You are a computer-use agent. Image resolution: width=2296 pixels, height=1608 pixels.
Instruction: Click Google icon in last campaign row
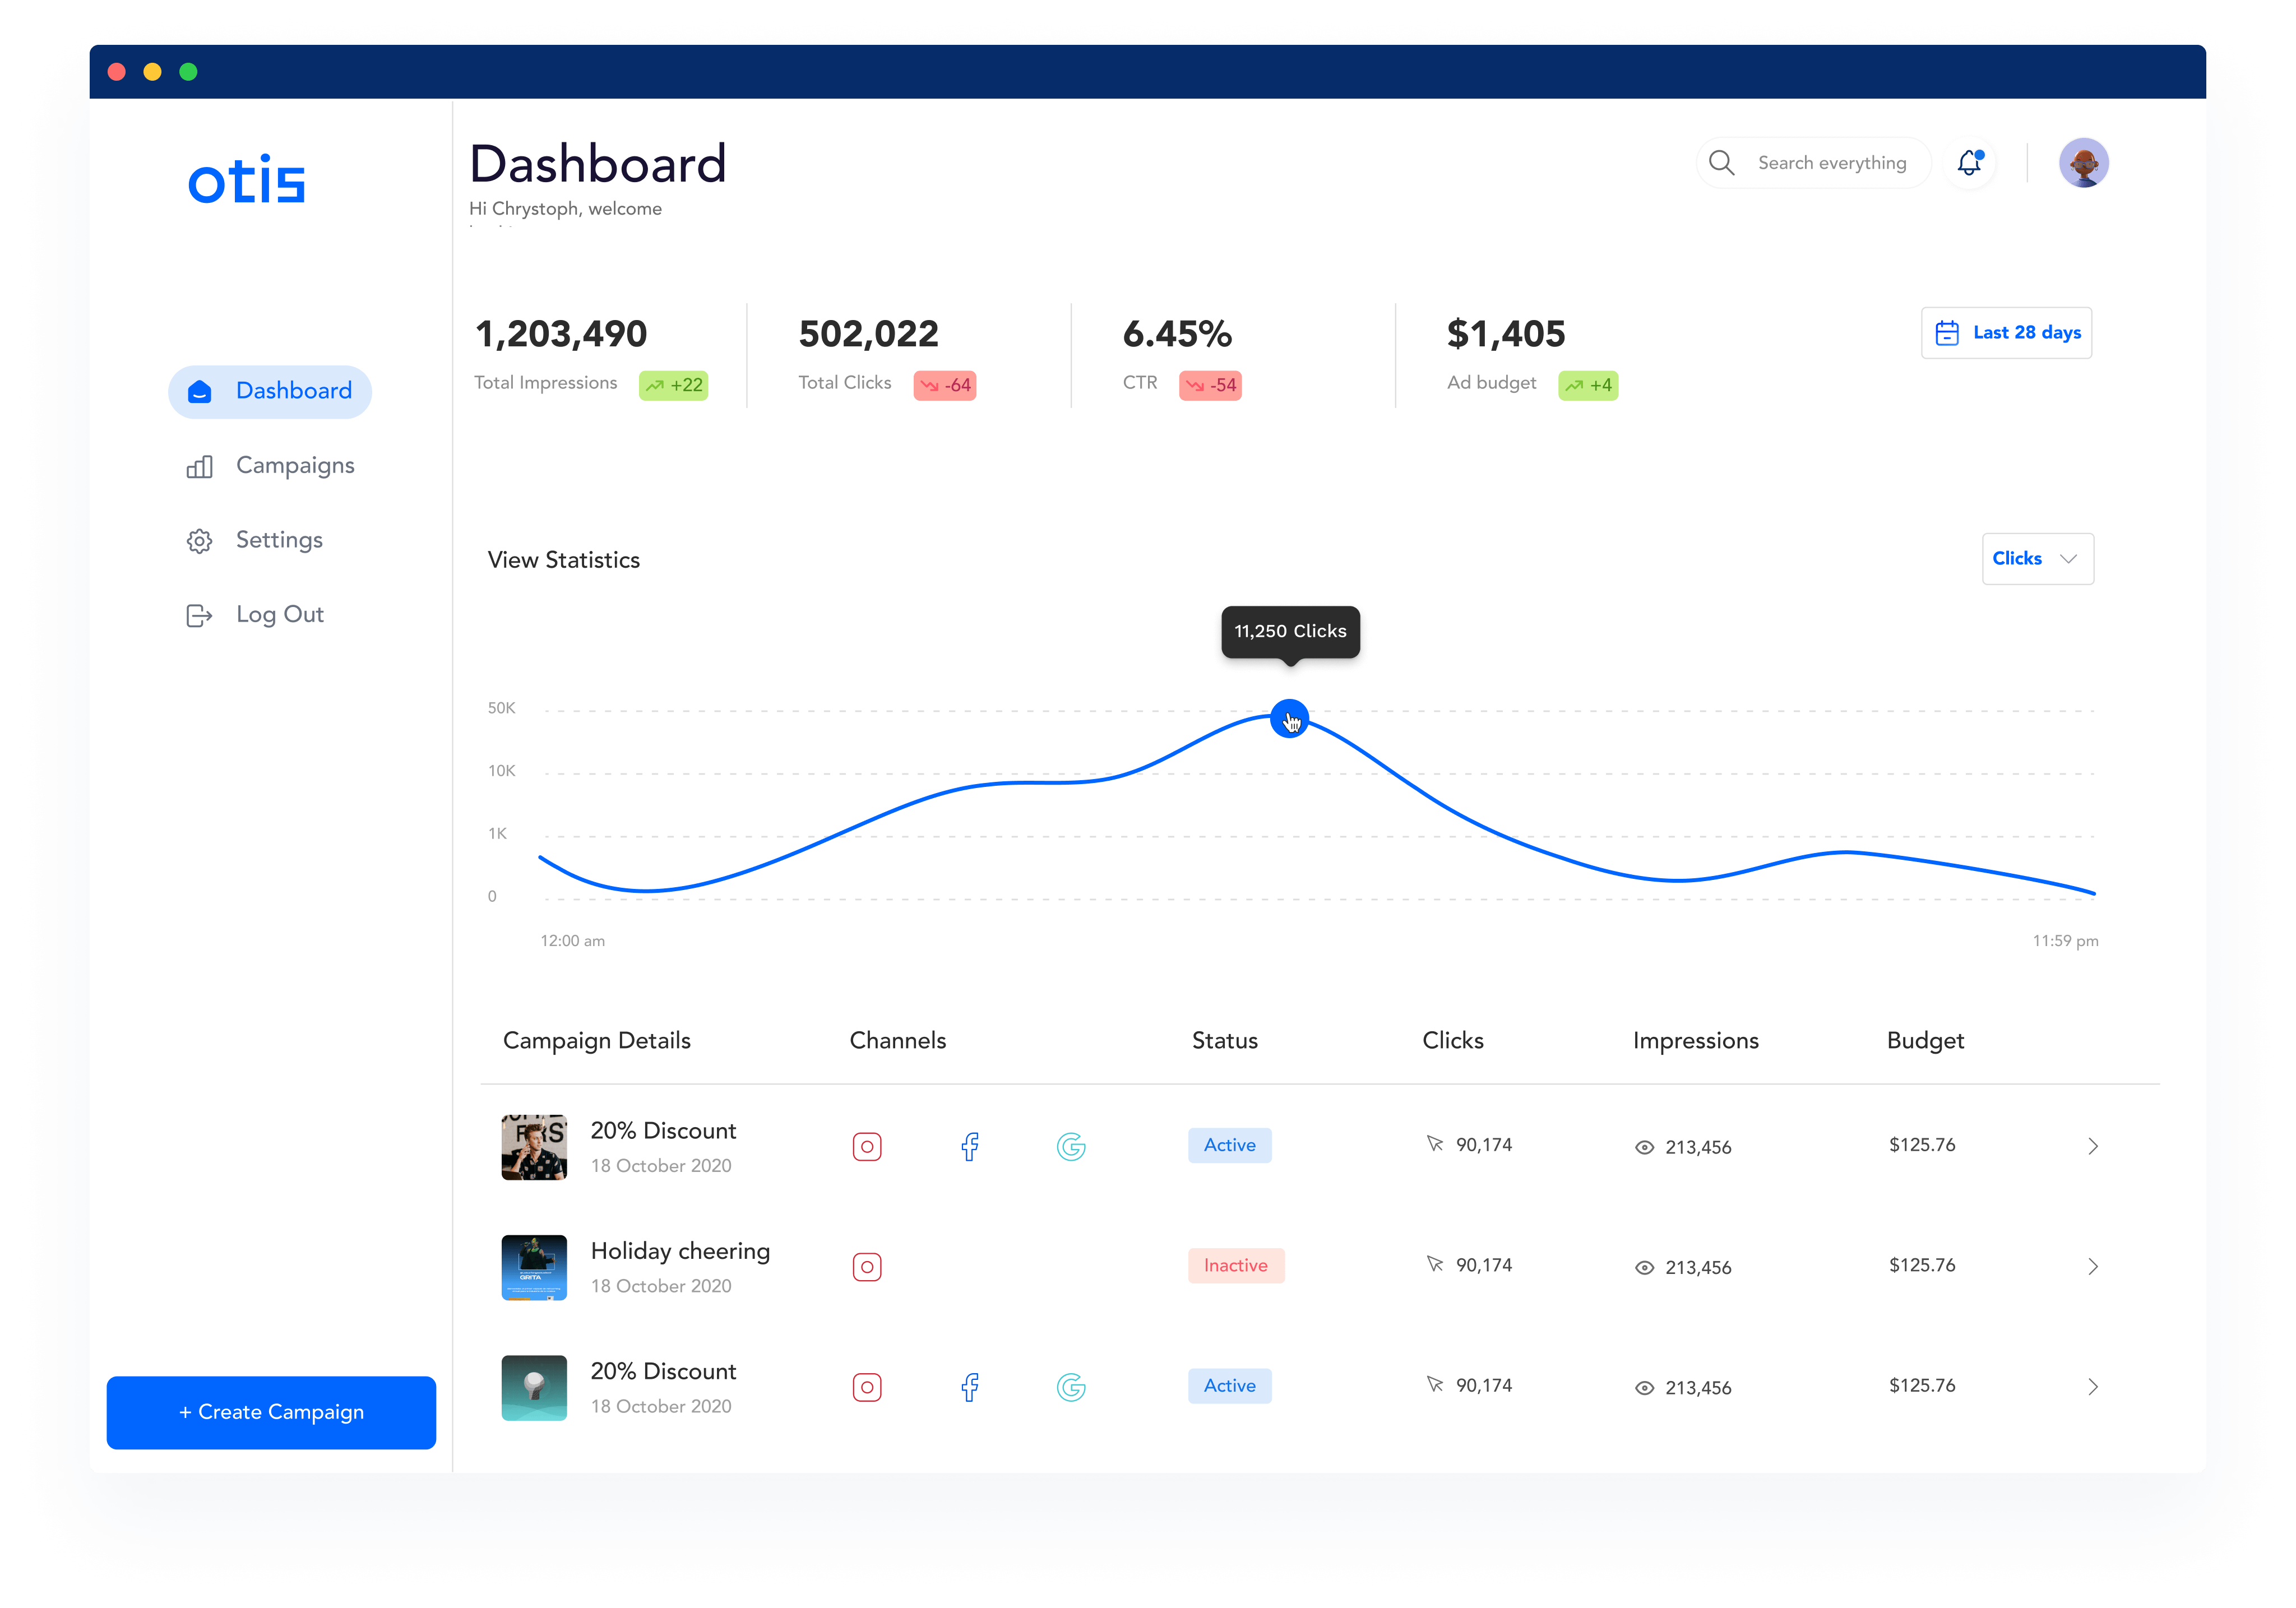1071,1387
